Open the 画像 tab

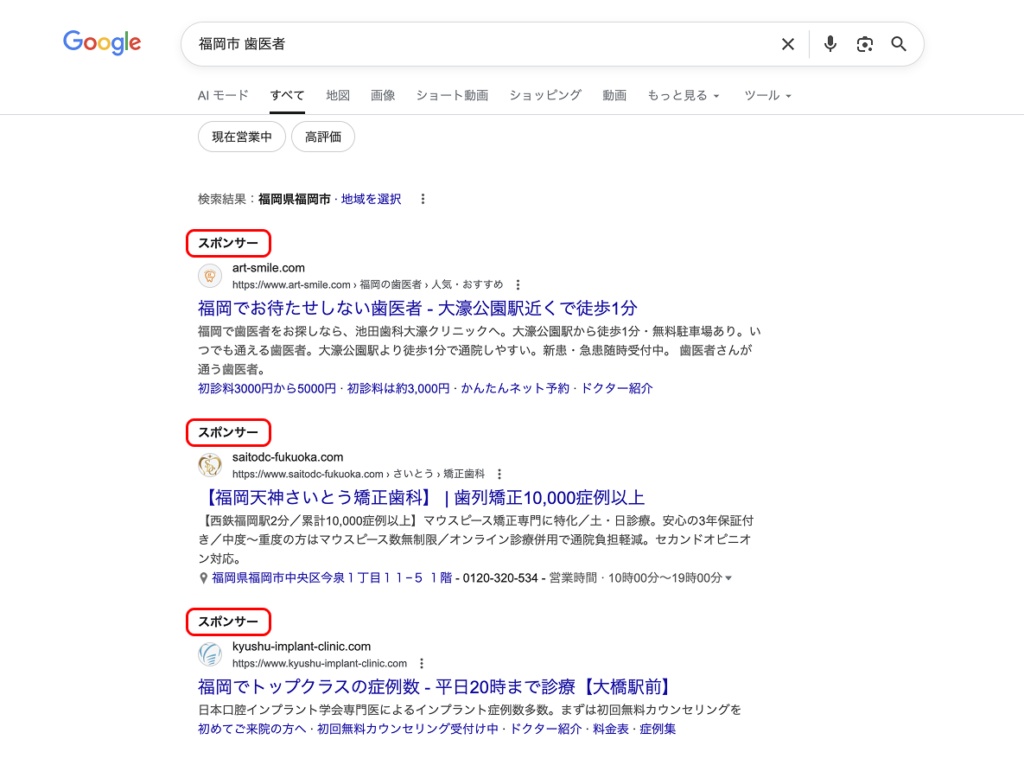click(383, 95)
